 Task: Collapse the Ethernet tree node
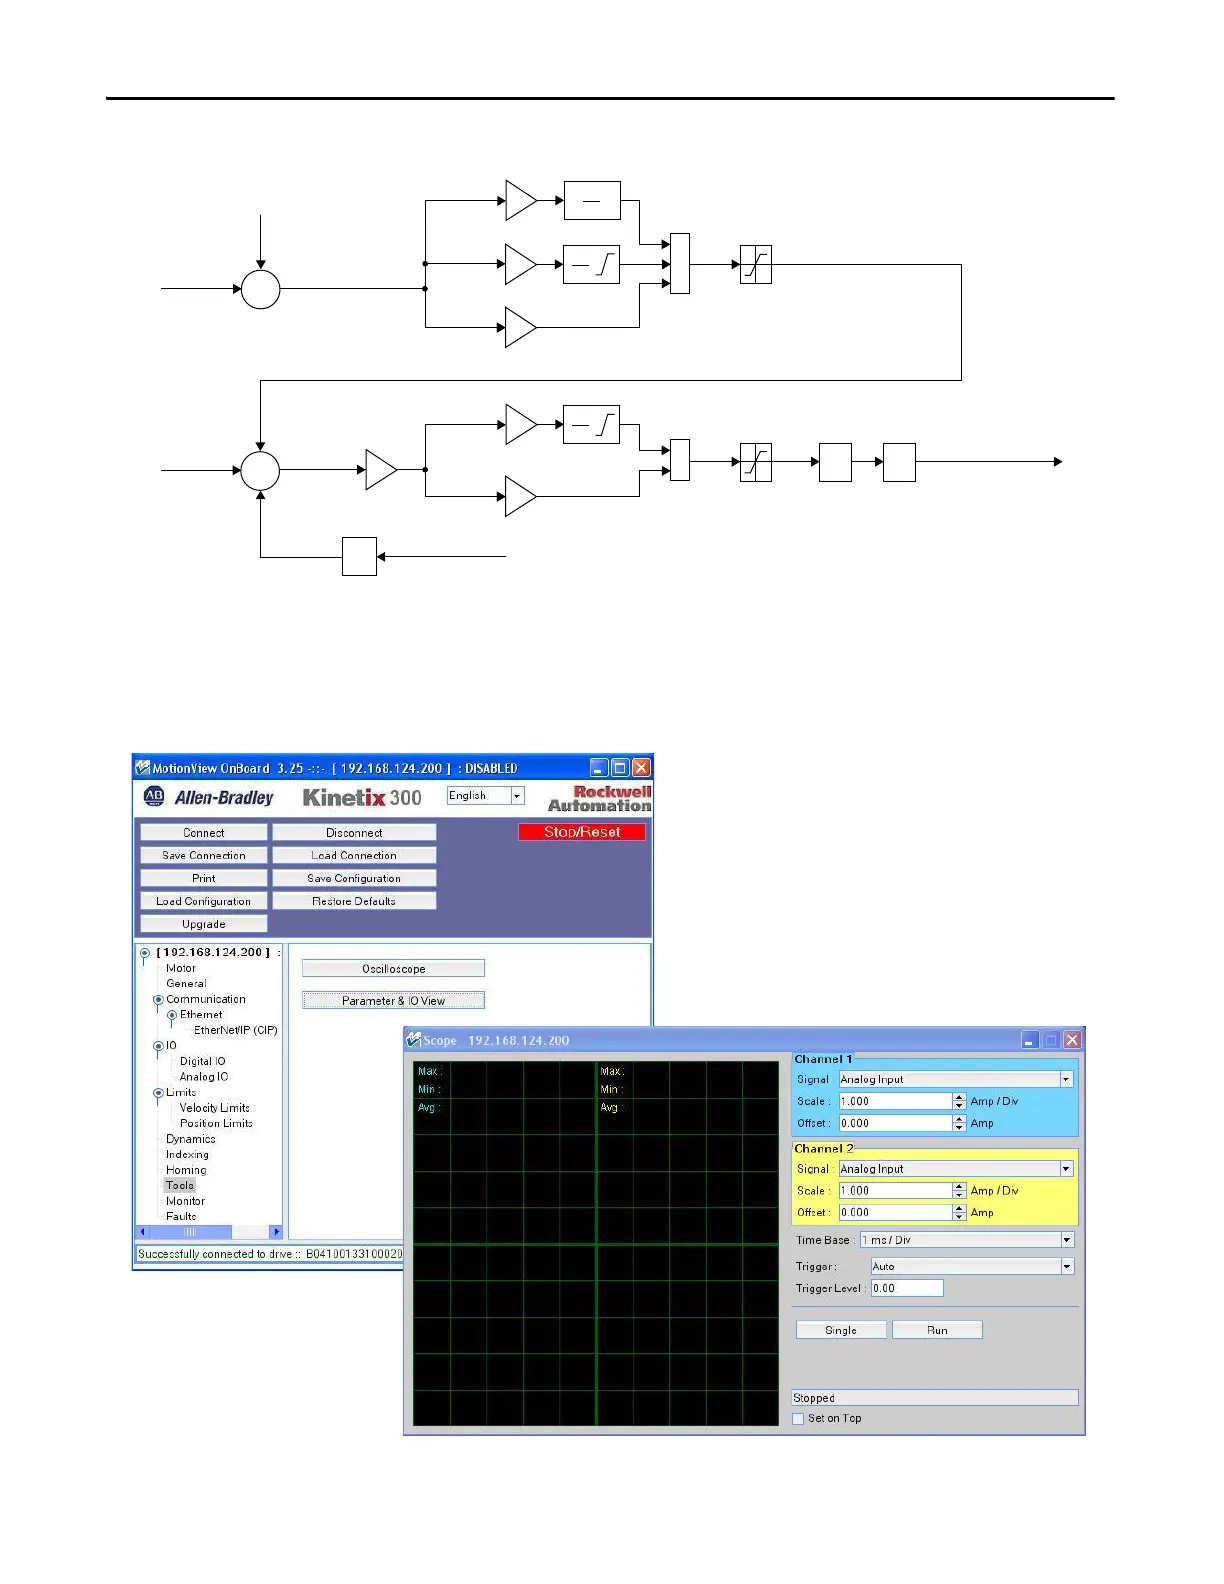172,1015
